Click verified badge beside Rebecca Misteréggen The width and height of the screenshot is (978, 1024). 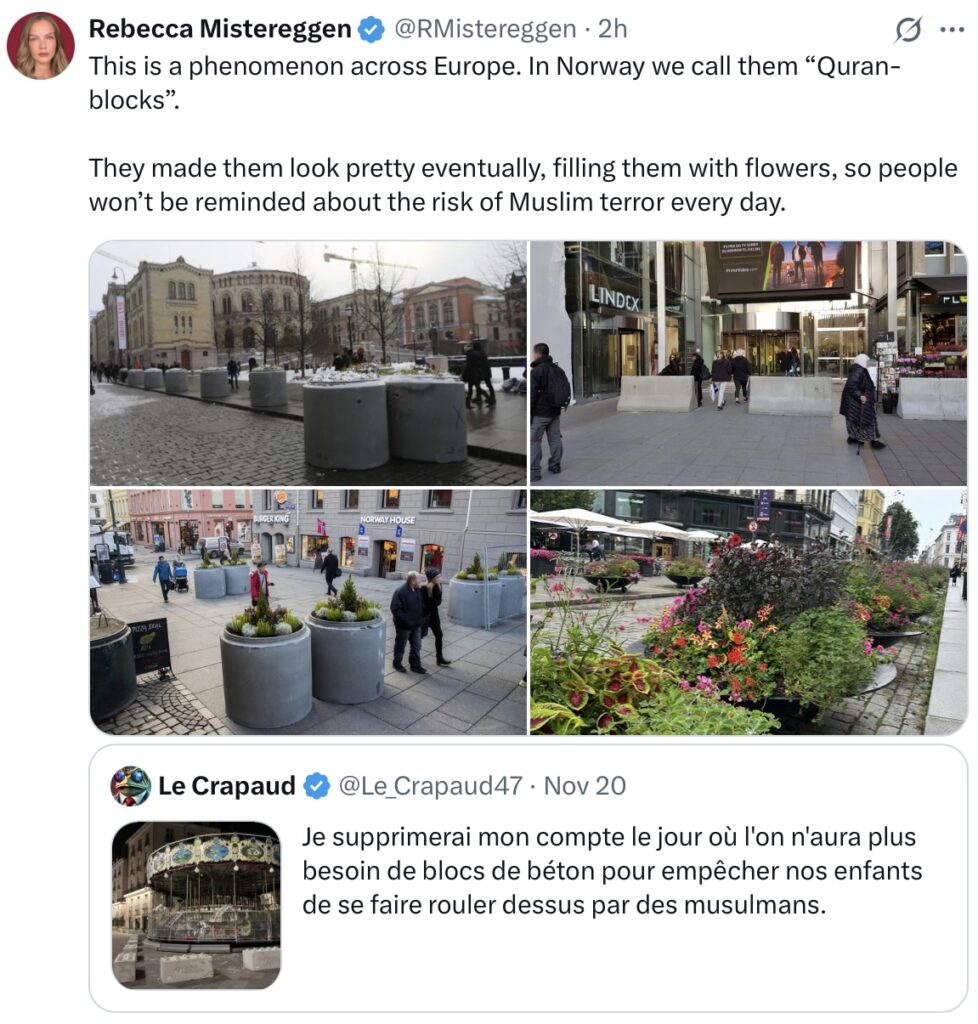(371, 31)
